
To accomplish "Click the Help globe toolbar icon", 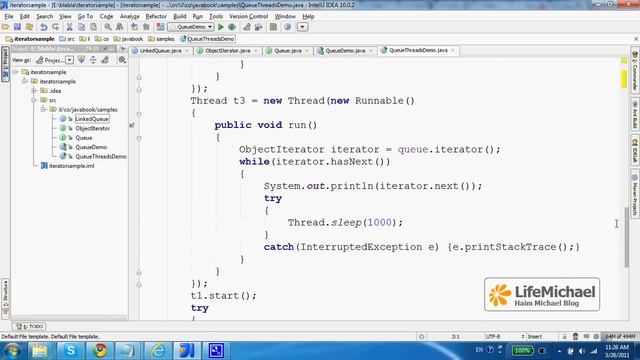I will 287,27.
